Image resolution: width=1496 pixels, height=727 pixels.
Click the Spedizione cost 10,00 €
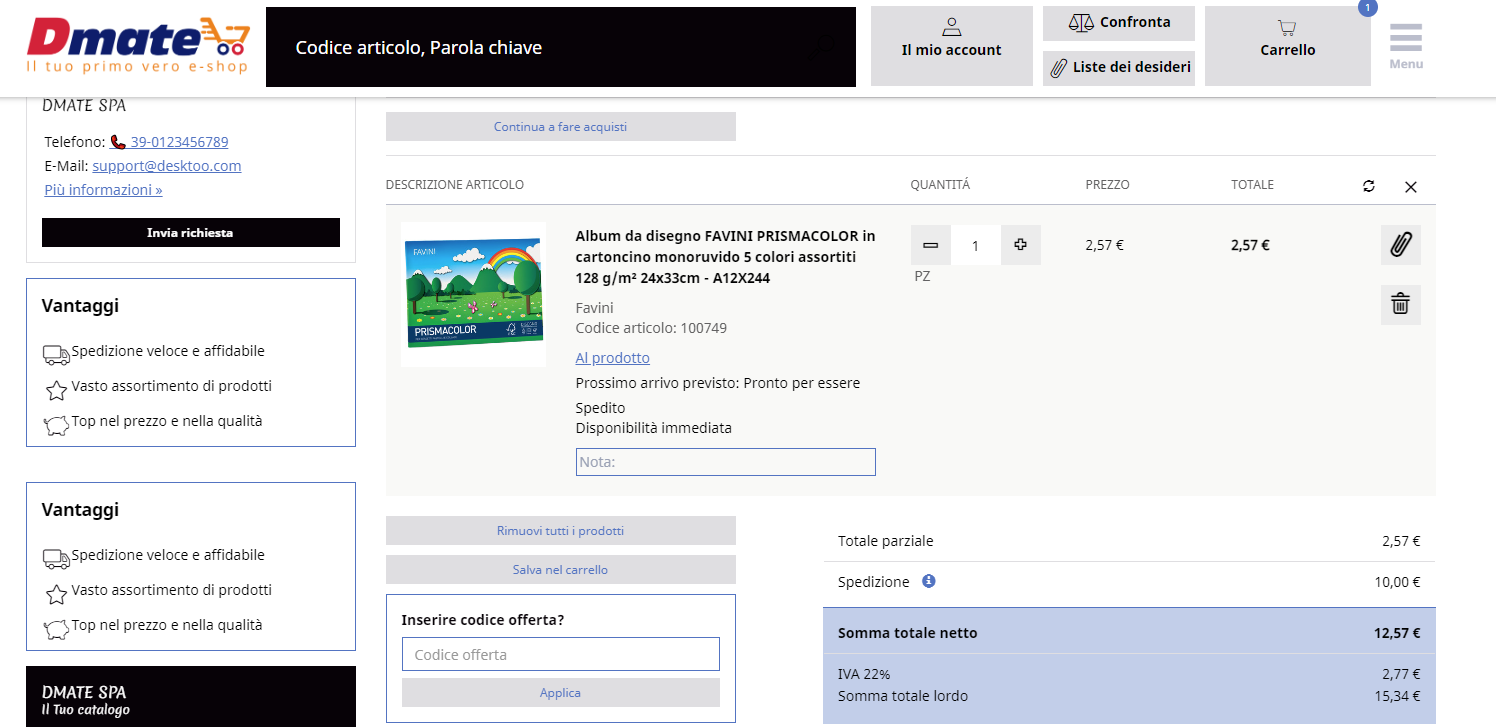coord(1397,582)
